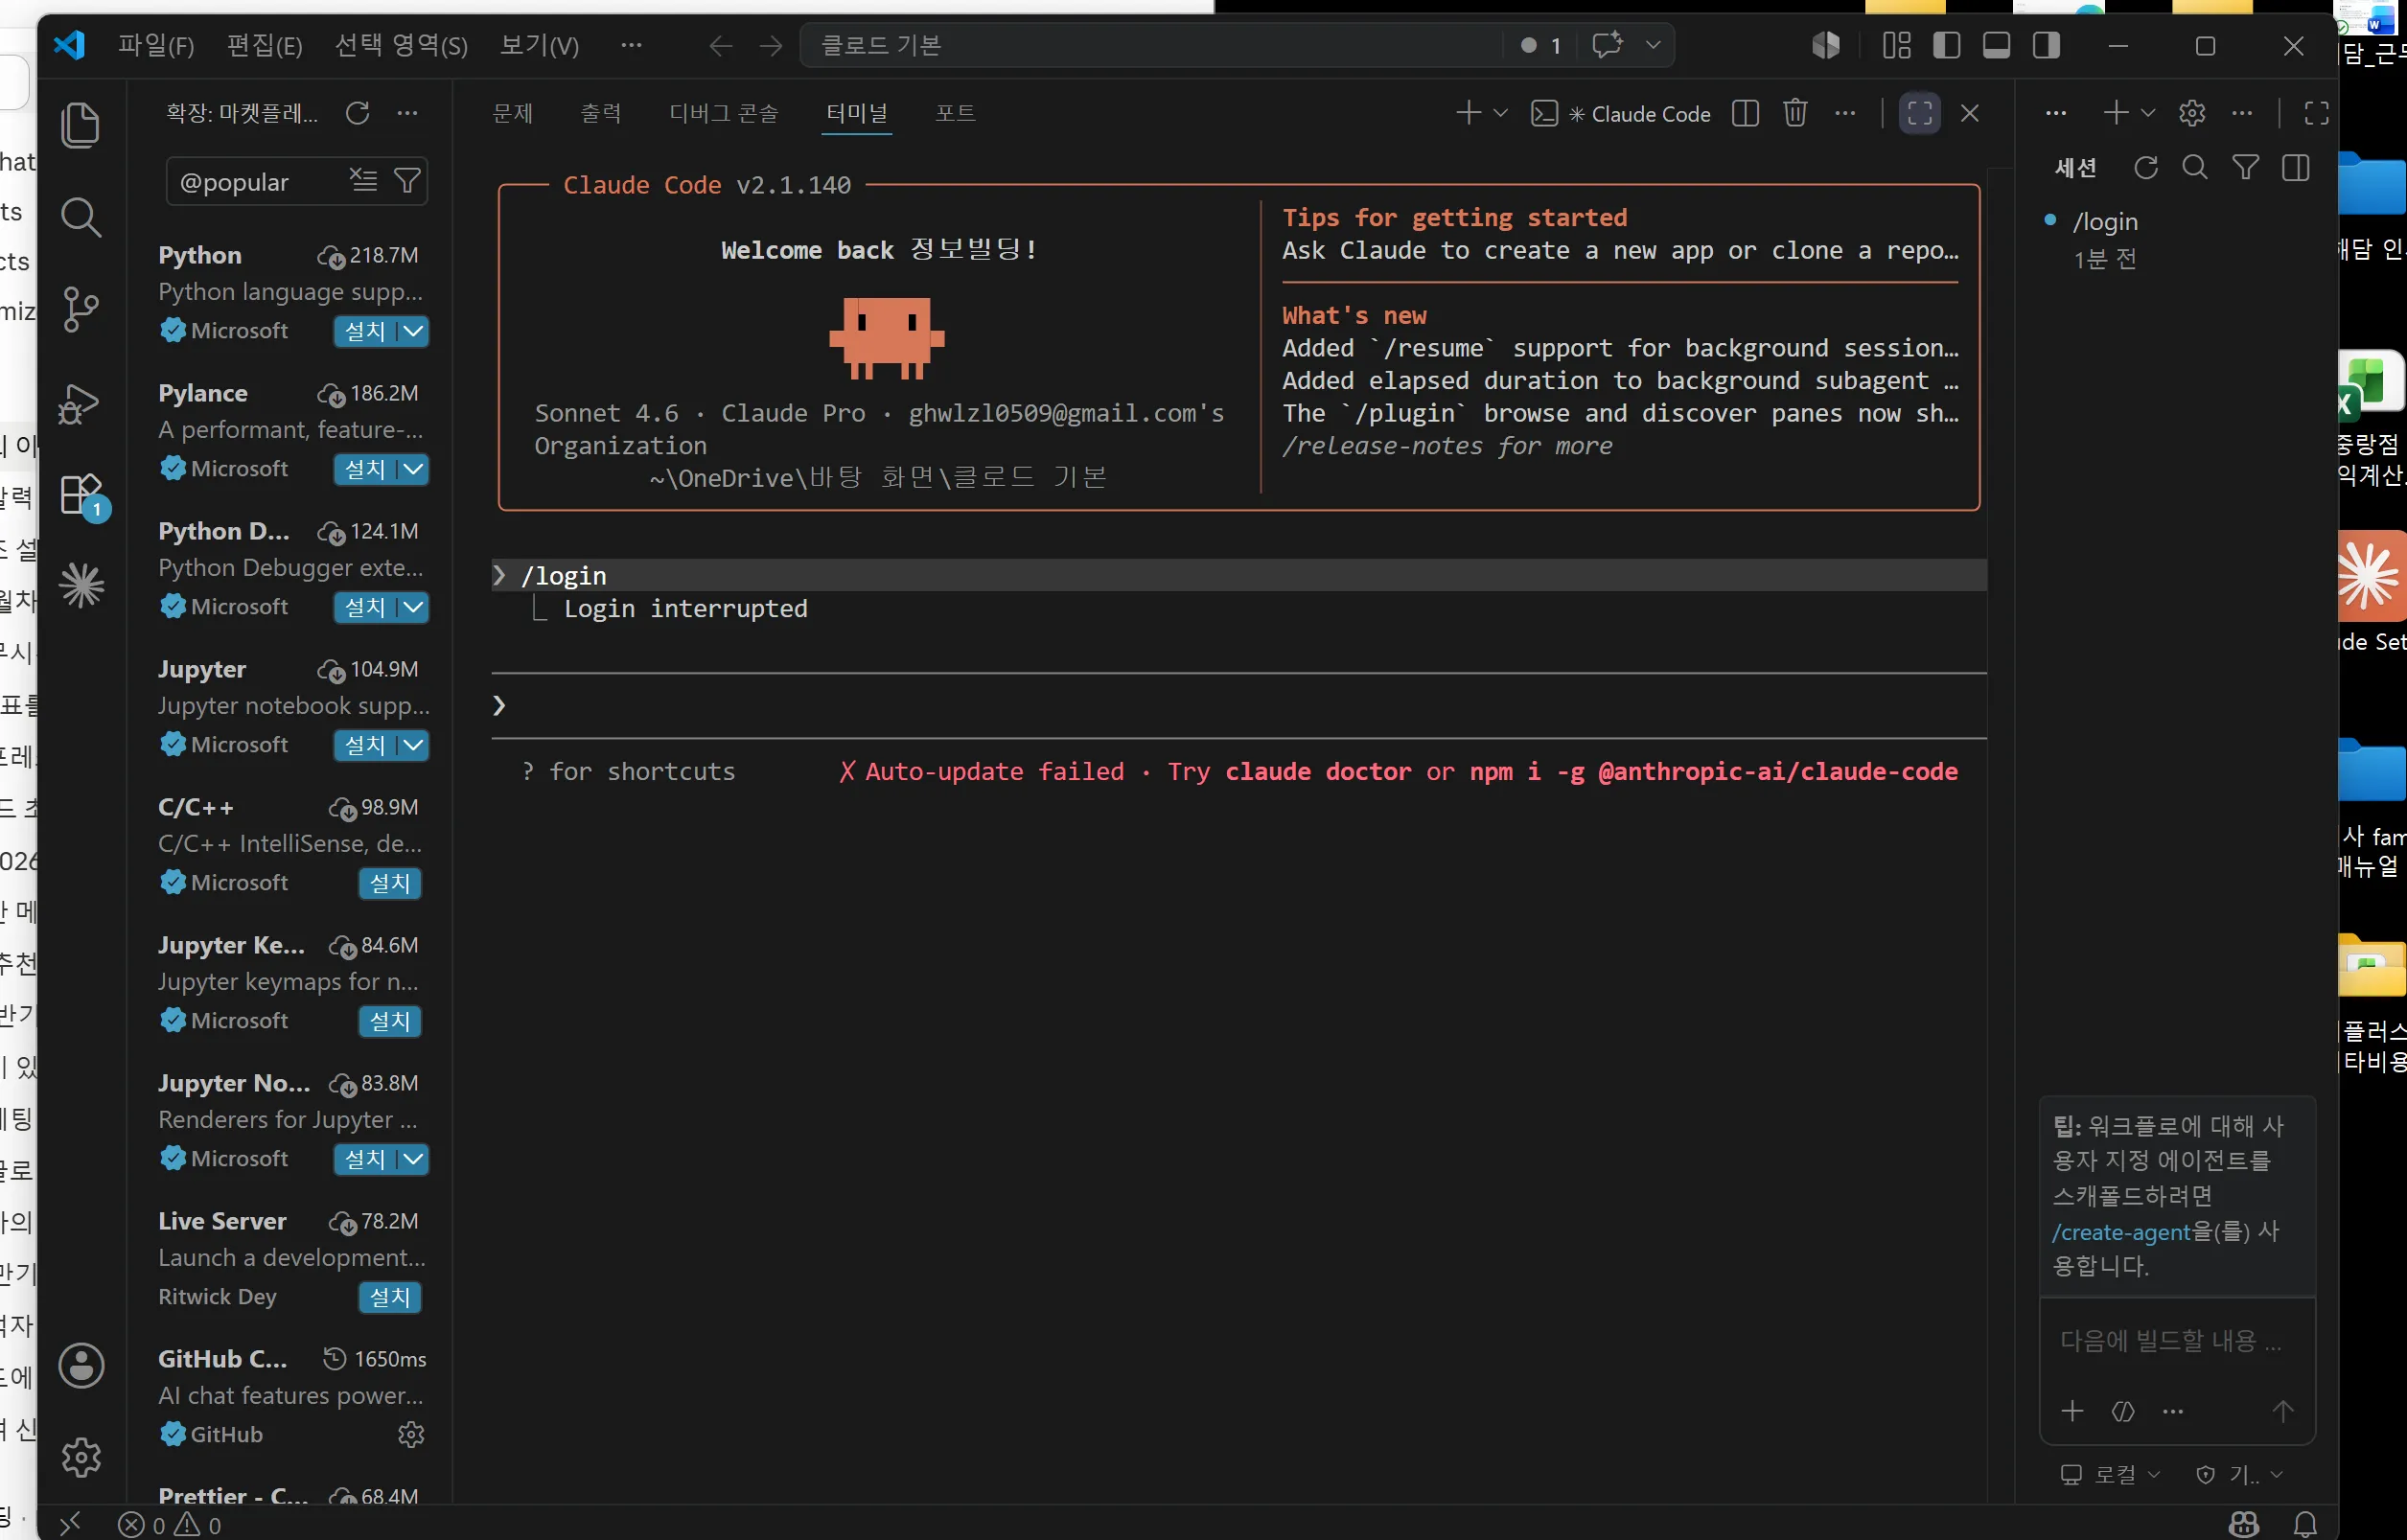The image size is (2407, 1540).
Task: Open the Source Control view
Action: (81, 309)
